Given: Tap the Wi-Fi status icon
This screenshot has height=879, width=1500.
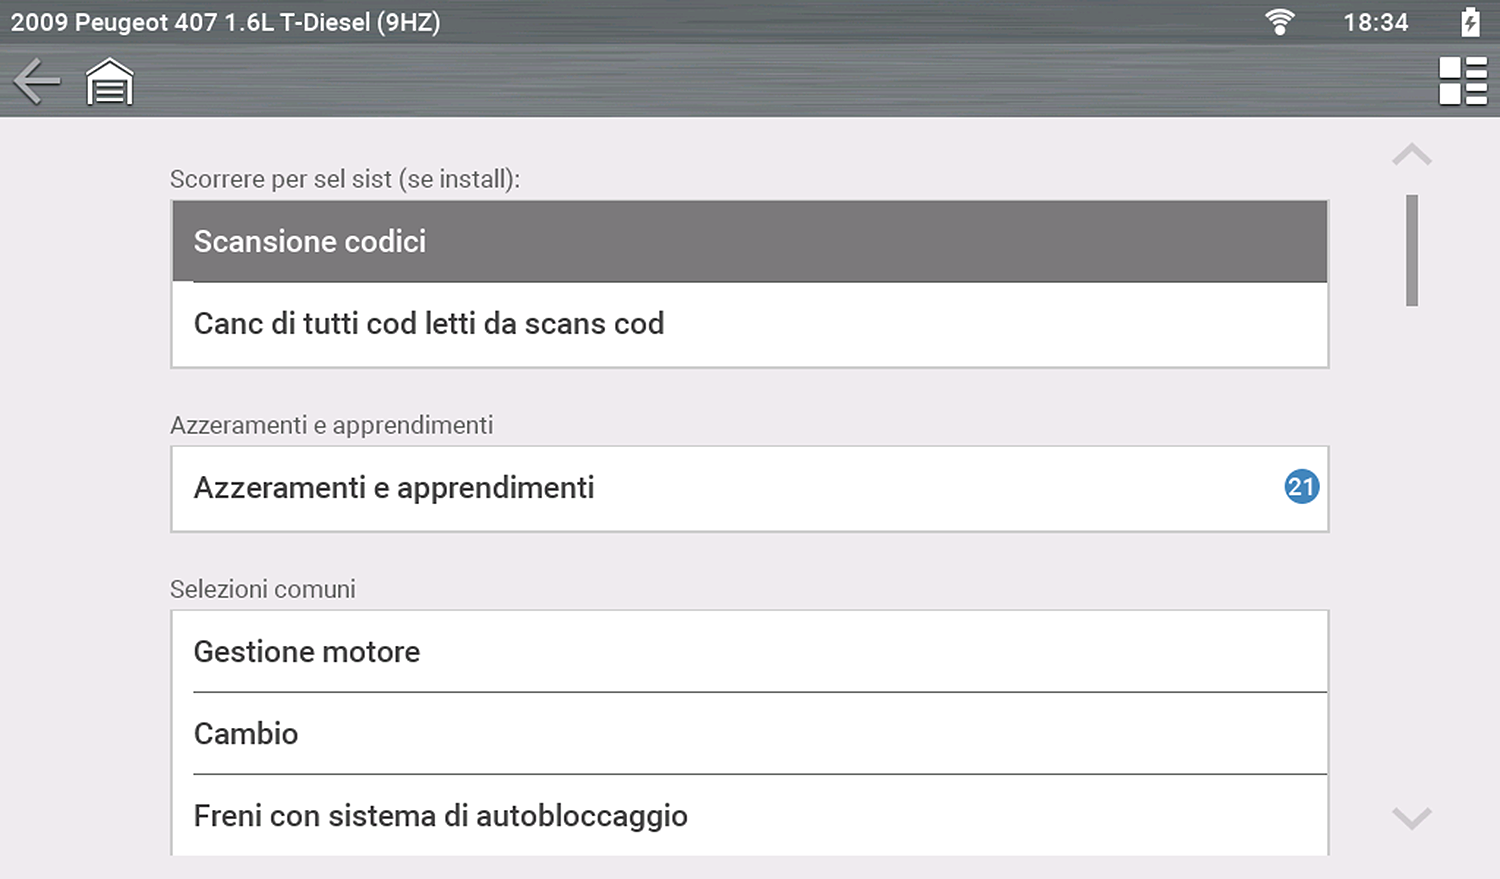Looking at the screenshot, I should (x=1279, y=22).
